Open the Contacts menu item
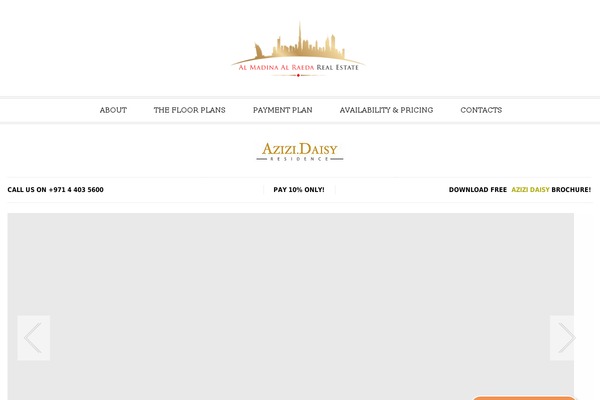 [x=481, y=110]
